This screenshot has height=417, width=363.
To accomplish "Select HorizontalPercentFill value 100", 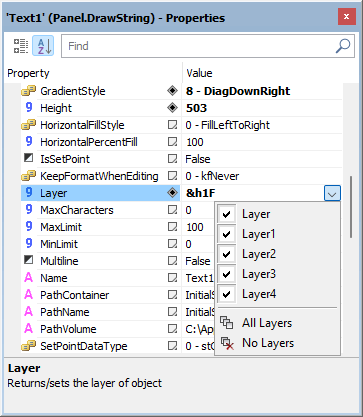I will [x=195, y=142].
